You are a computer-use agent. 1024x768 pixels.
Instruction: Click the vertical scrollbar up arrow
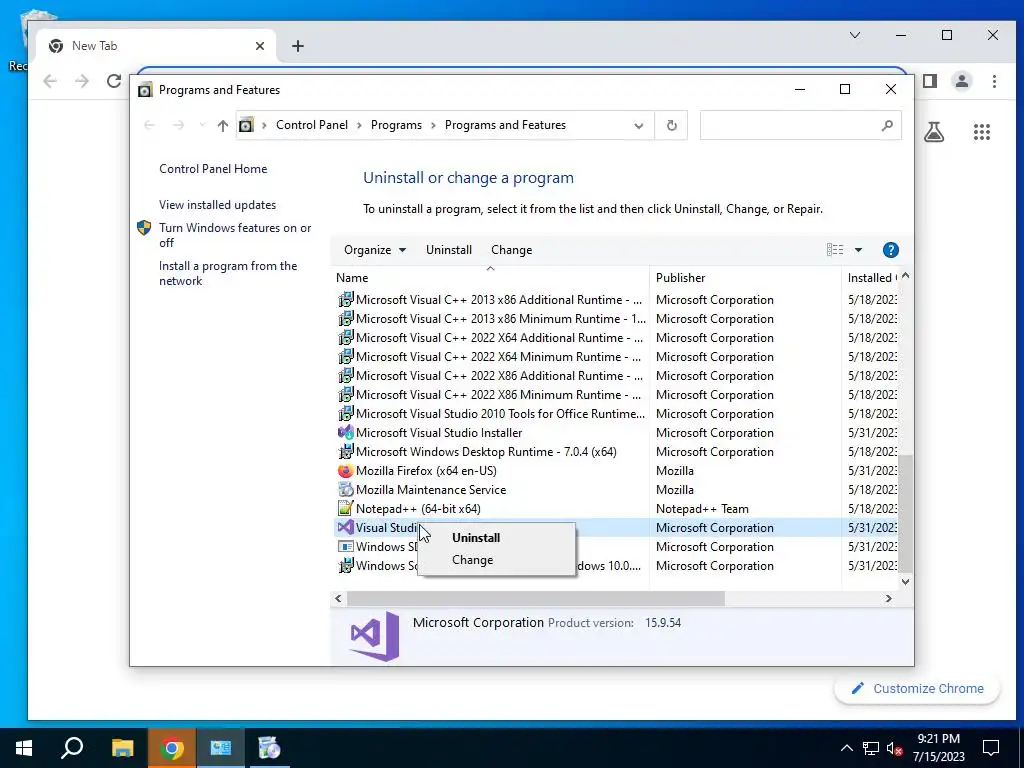pyautogui.click(x=905, y=276)
